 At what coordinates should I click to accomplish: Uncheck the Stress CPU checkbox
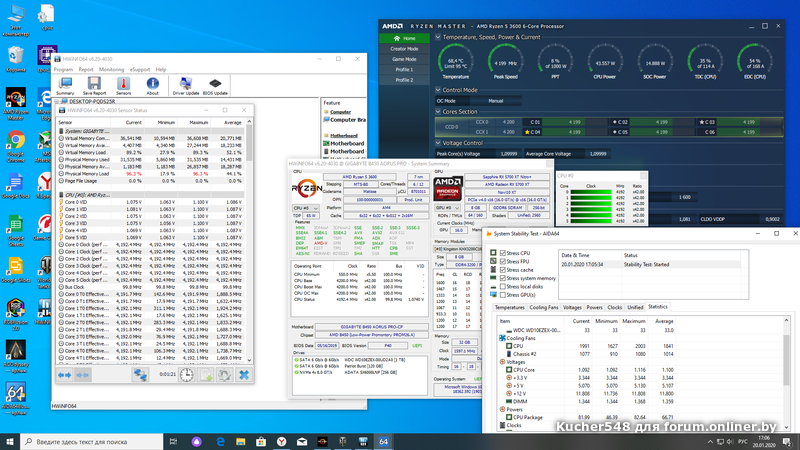tap(501, 254)
